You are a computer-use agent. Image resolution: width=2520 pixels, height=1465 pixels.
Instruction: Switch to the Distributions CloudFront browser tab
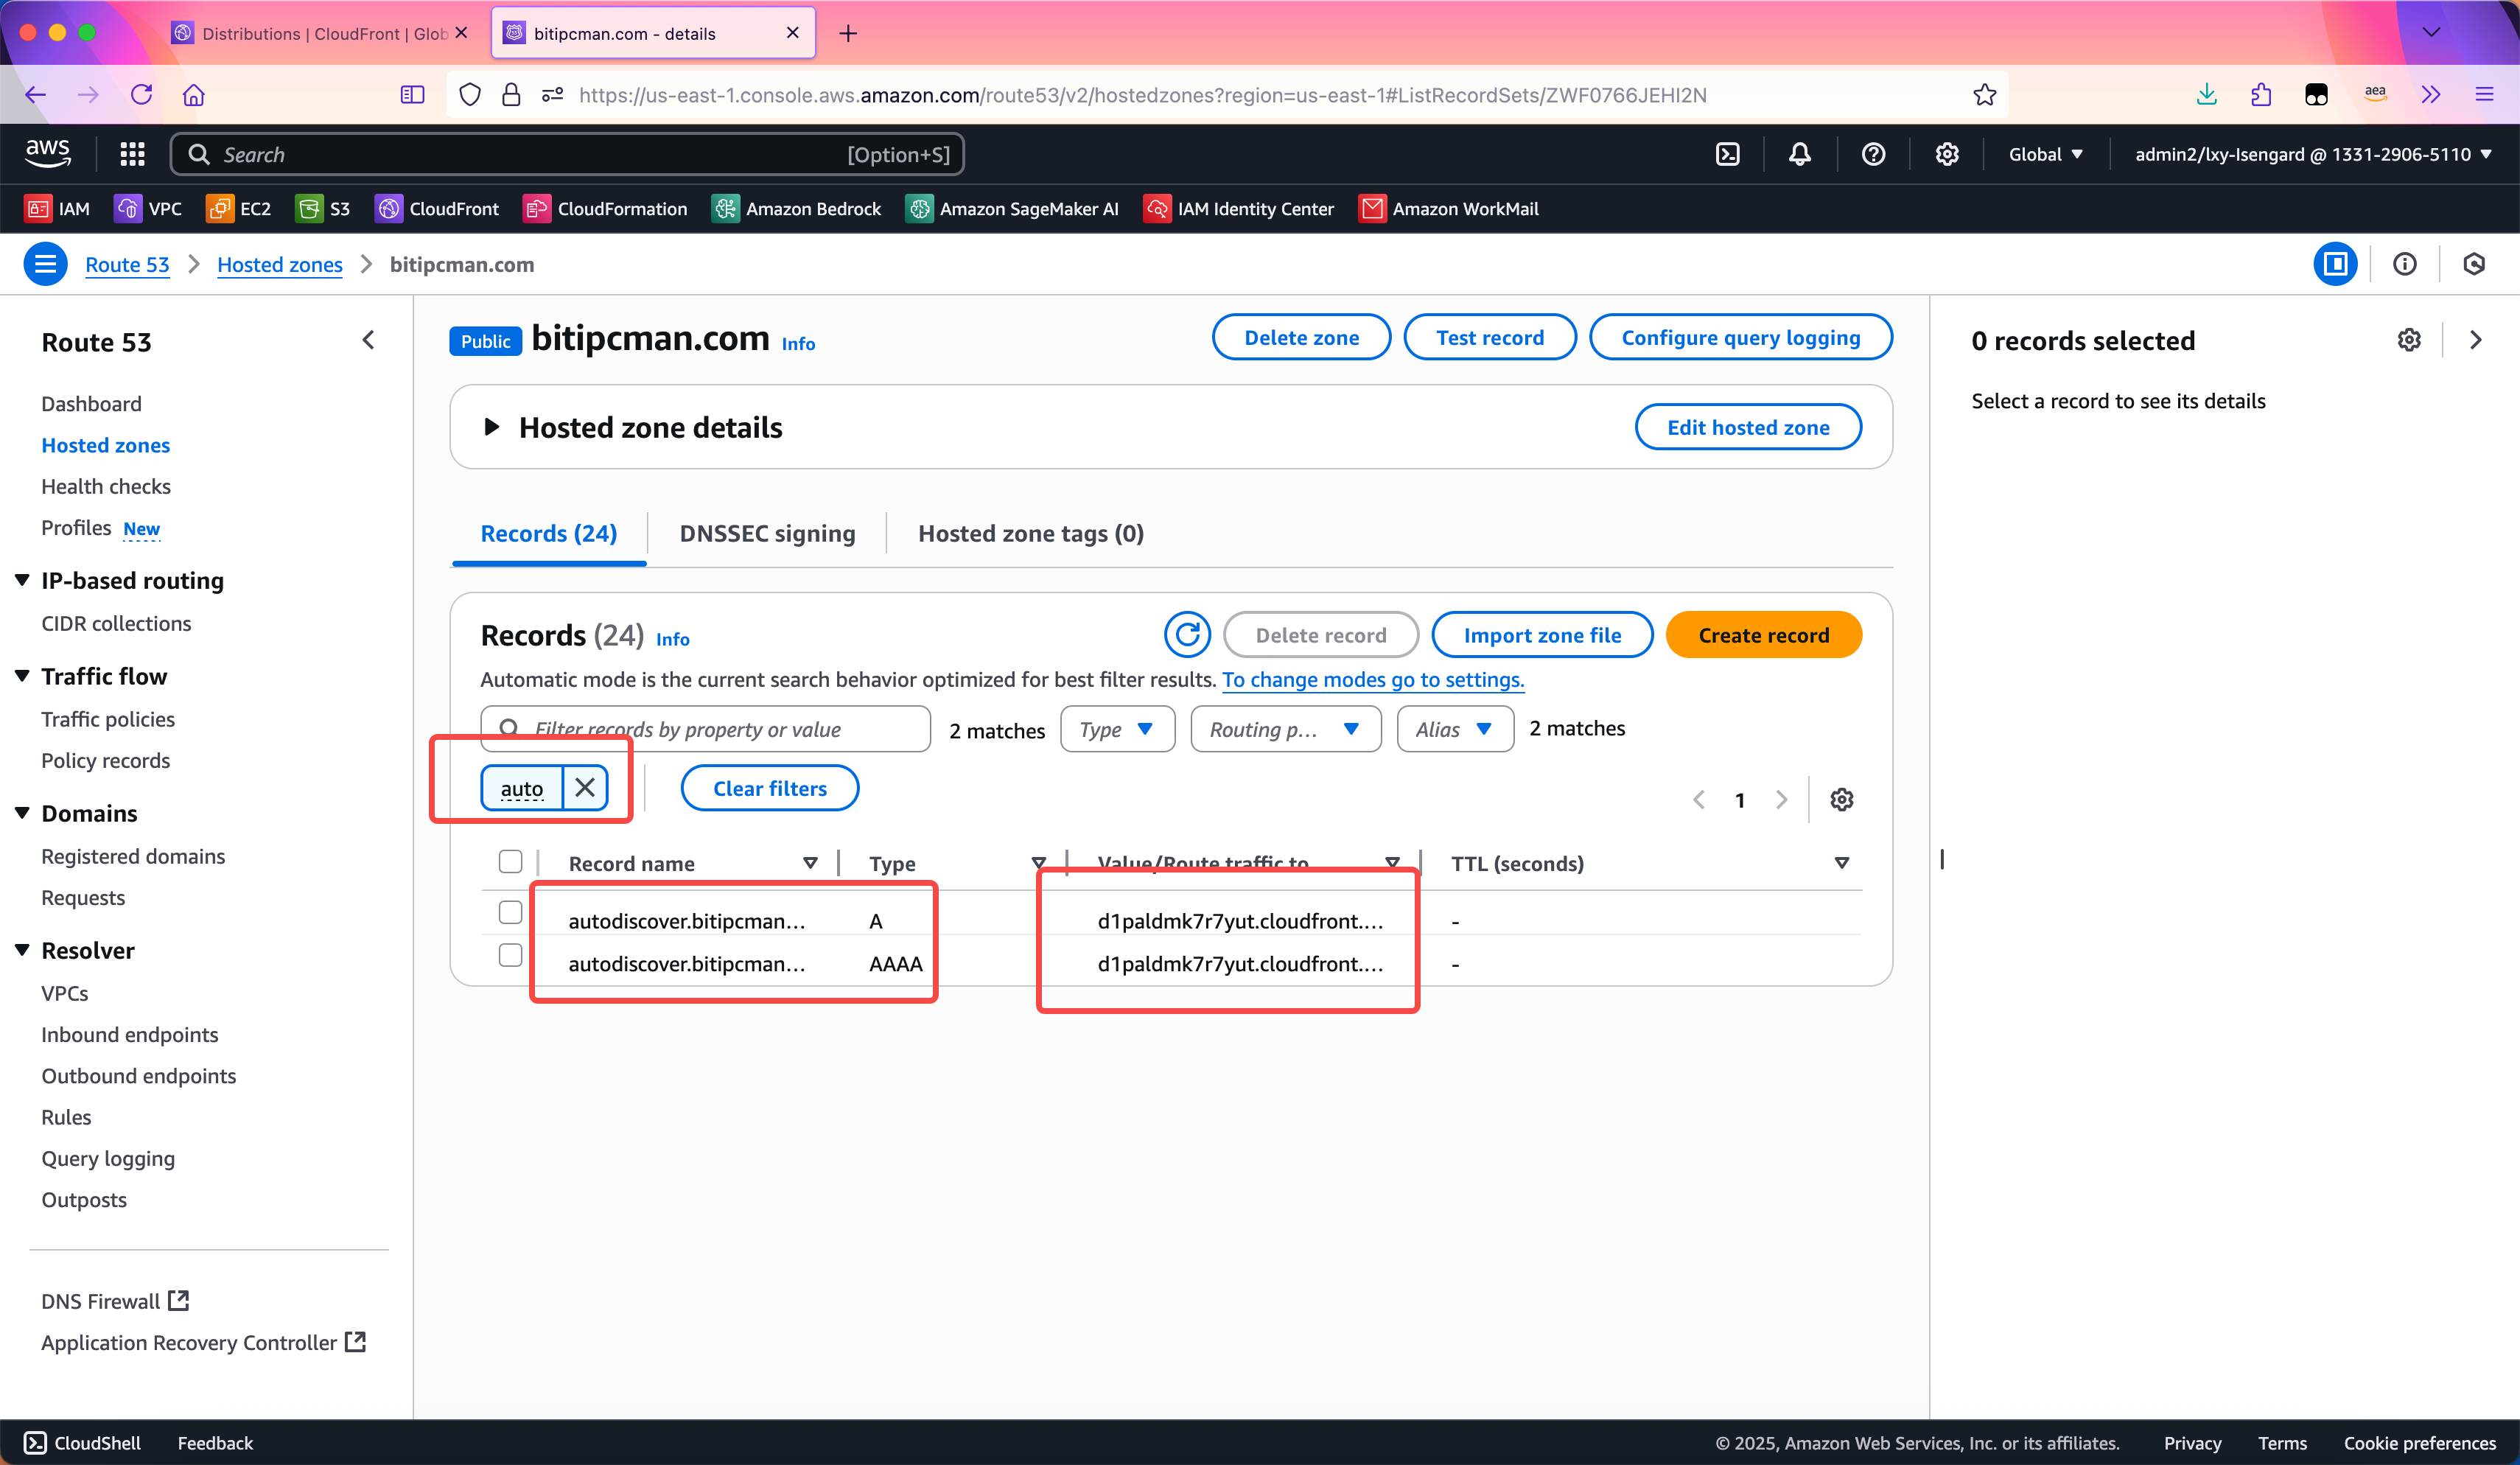coord(318,33)
